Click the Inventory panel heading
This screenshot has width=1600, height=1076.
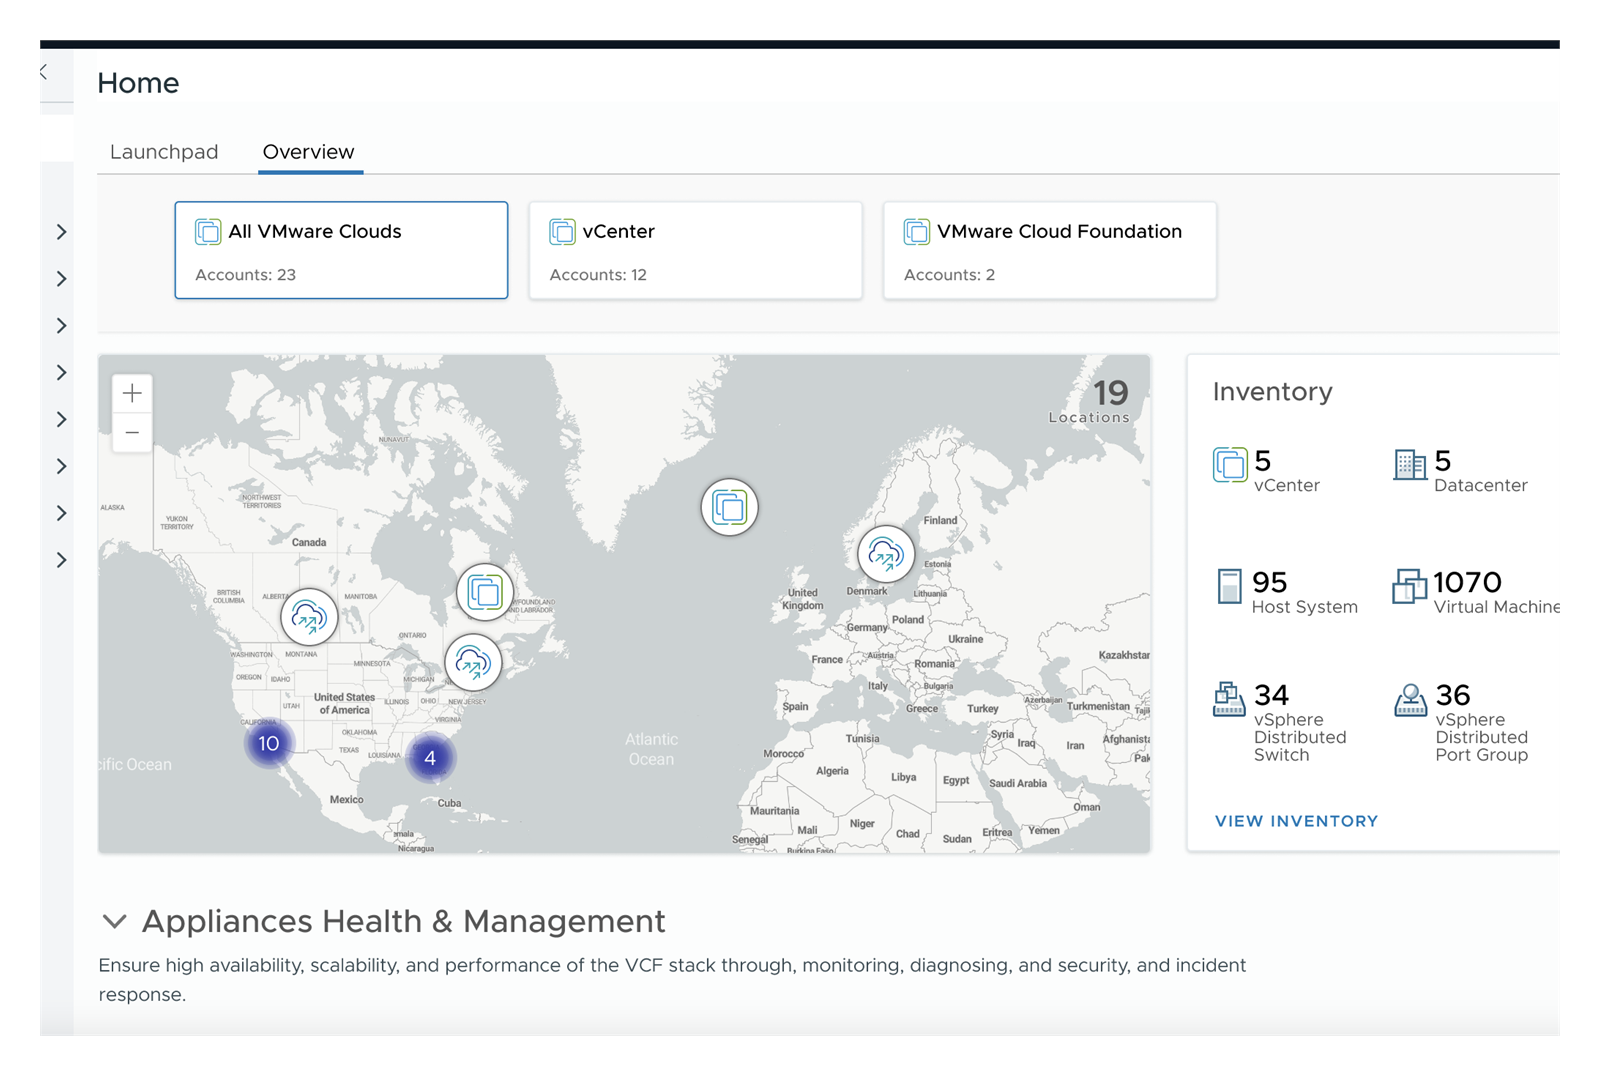click(1272, 392)
